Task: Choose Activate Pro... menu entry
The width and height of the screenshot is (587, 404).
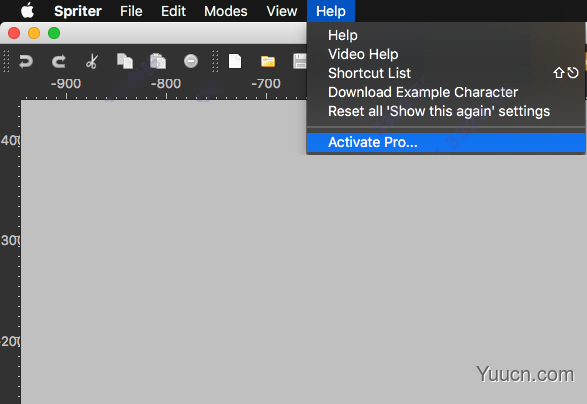Action: [x=446, y=142]
